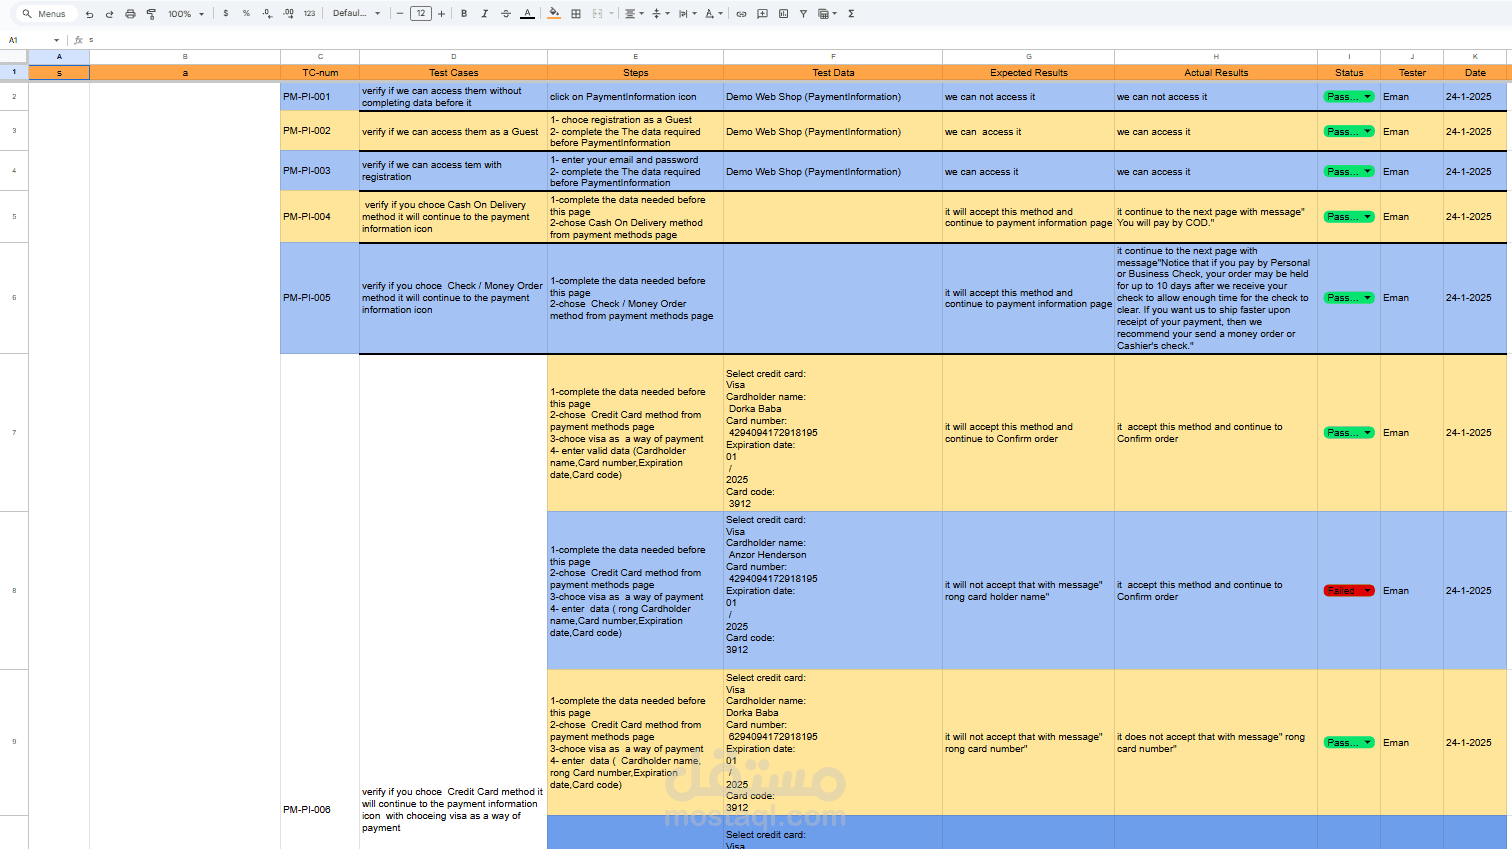Decrease font size with minus button
The width and height of the screenshot is (1512, 849).
tap(400, 14)
